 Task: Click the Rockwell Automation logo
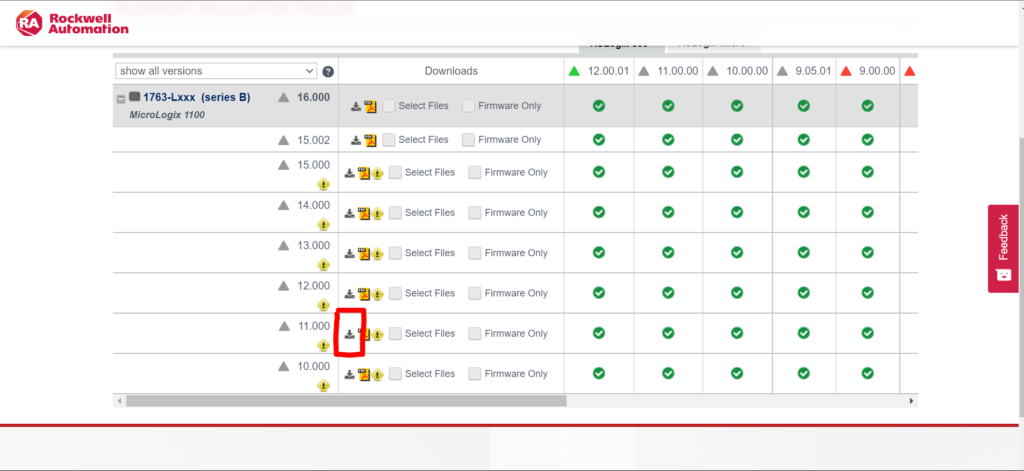[x=72, y=24]
